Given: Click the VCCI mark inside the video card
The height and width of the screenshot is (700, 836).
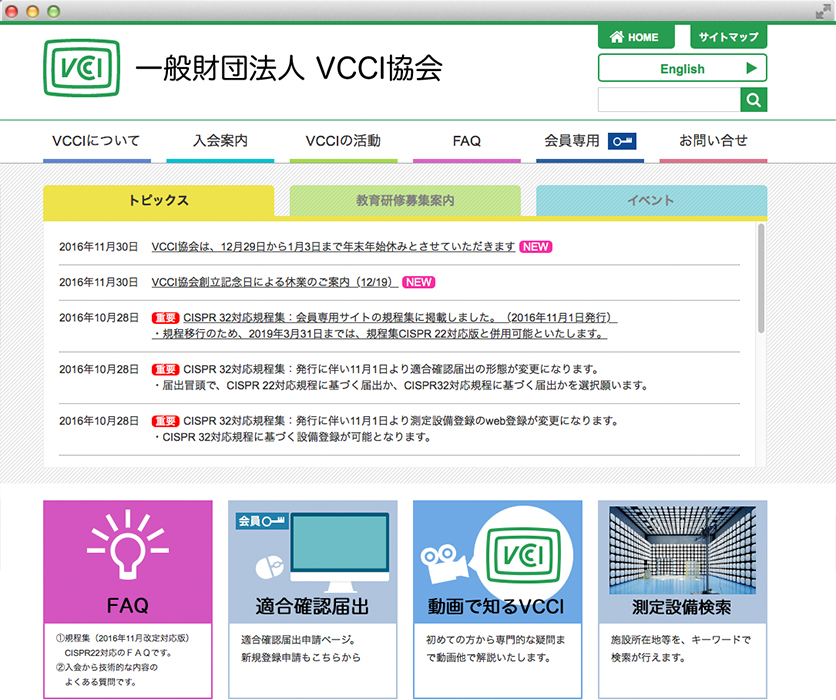Looking at the screenshot, I should 524,555.
